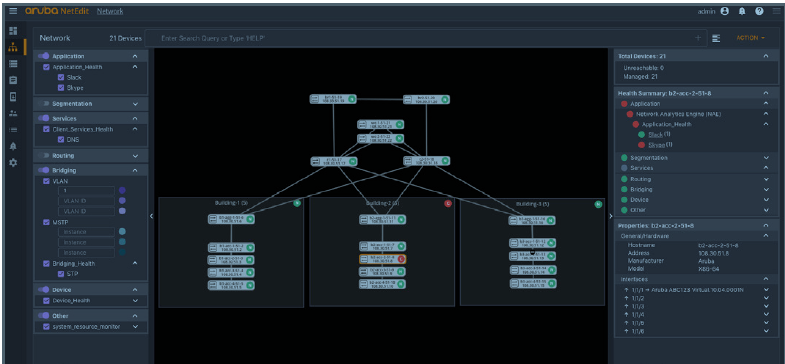Select the highlighted b2-acc-2 device node
Viewport: 785px width, 364px height.
[x=382, y=259]
